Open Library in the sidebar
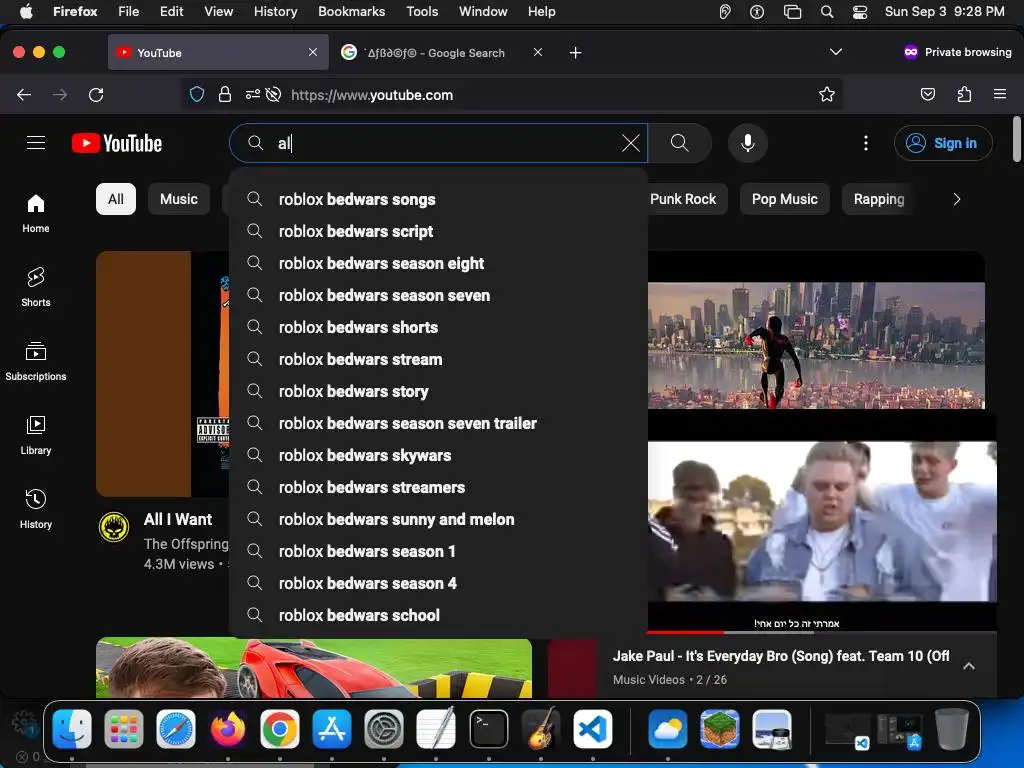1024x768 pixels. pyautogui.click(x=36, y=435)
